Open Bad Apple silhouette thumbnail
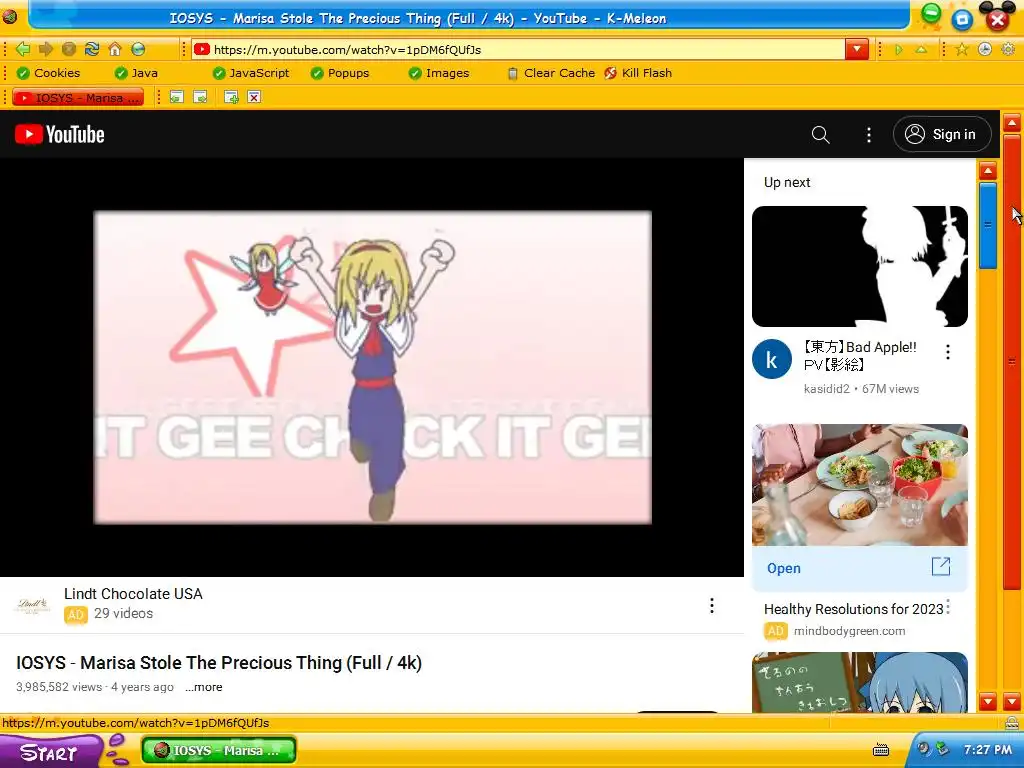 pyautogui.click(x=860, y=266)
